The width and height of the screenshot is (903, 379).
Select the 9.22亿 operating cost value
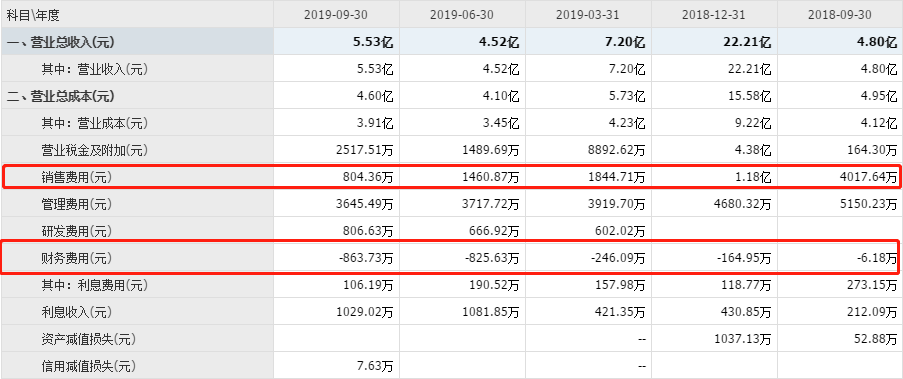tap(754, 123)
